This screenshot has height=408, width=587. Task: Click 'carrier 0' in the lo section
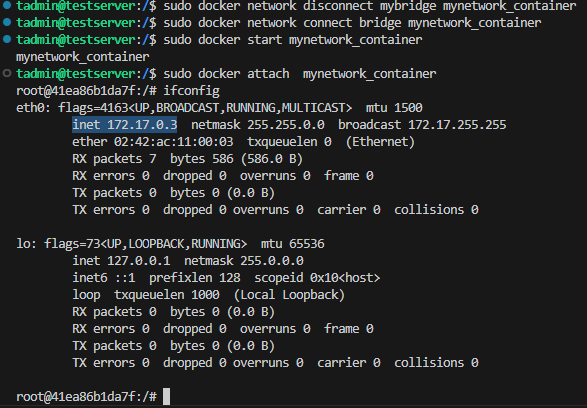coord(349,363)
